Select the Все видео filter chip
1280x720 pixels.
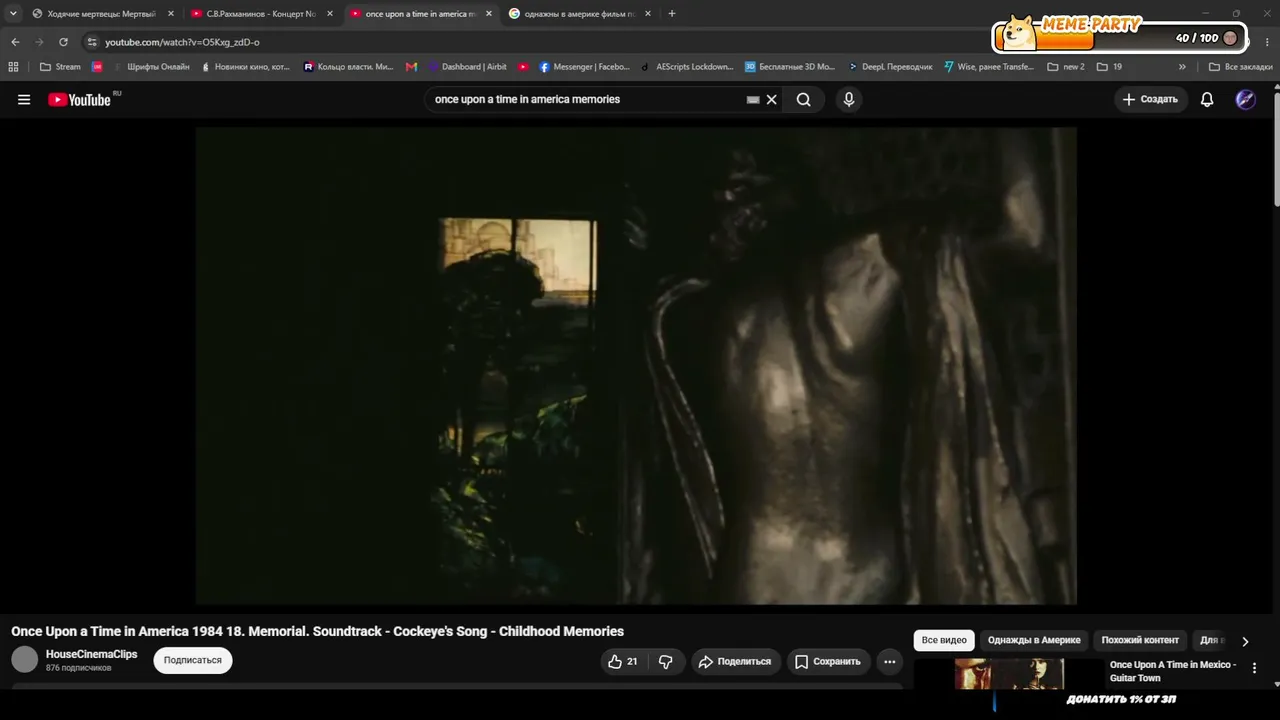coord(944,640)
